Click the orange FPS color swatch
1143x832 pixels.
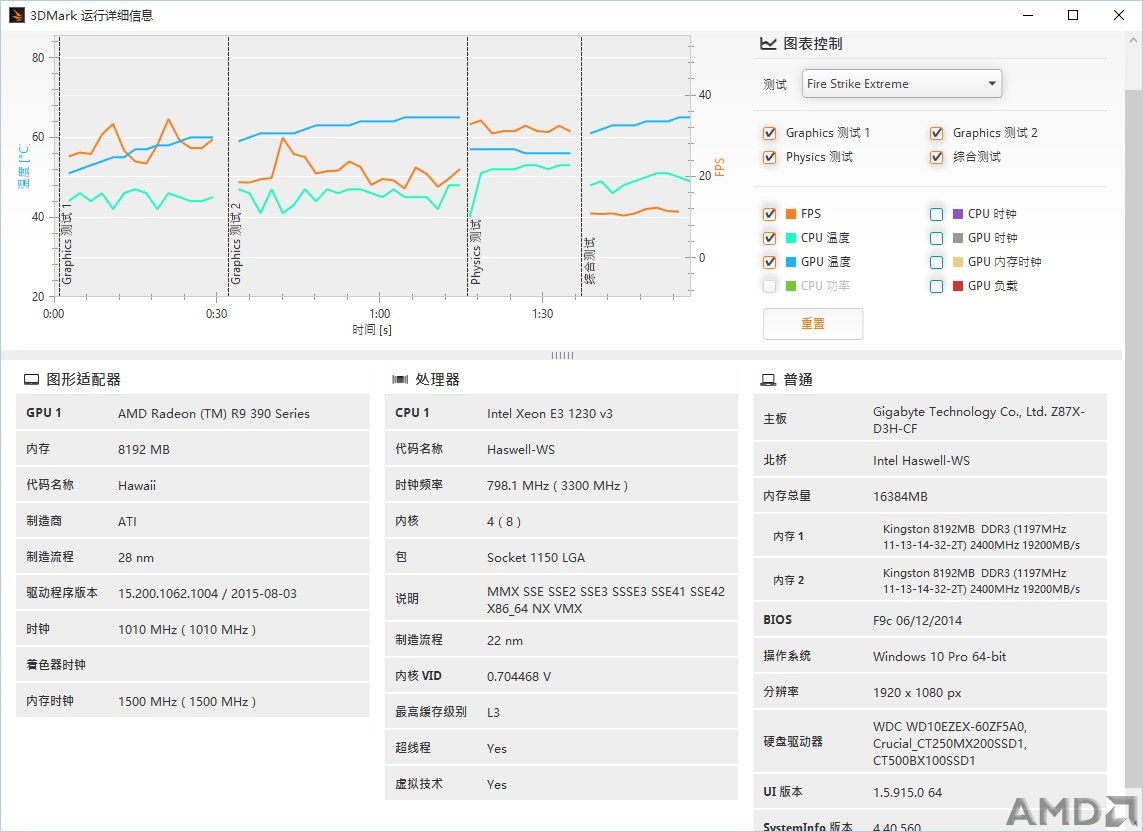pyautogui.click(x=791, y=214)
